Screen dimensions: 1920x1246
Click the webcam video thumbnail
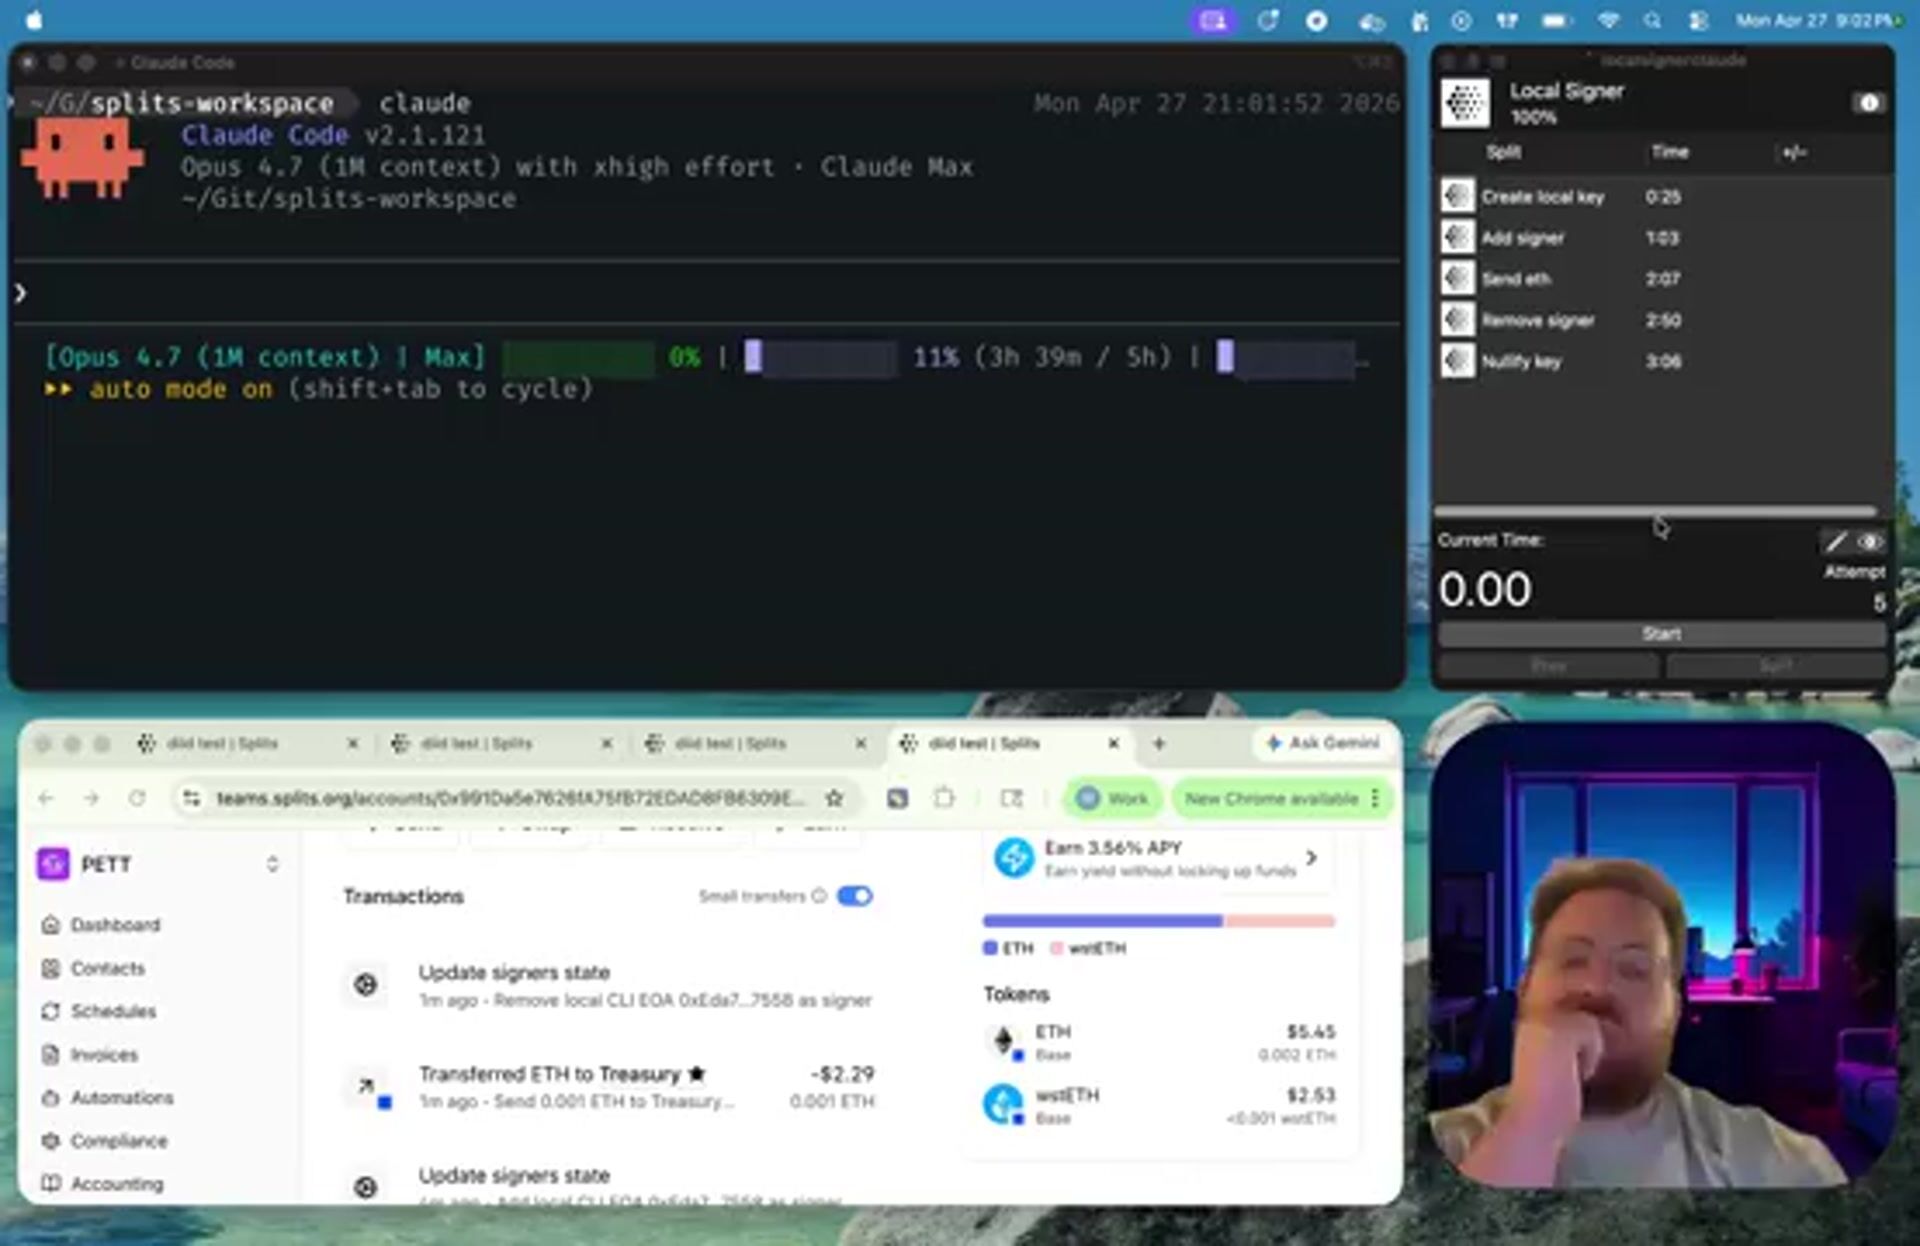tap(1662, 955)
